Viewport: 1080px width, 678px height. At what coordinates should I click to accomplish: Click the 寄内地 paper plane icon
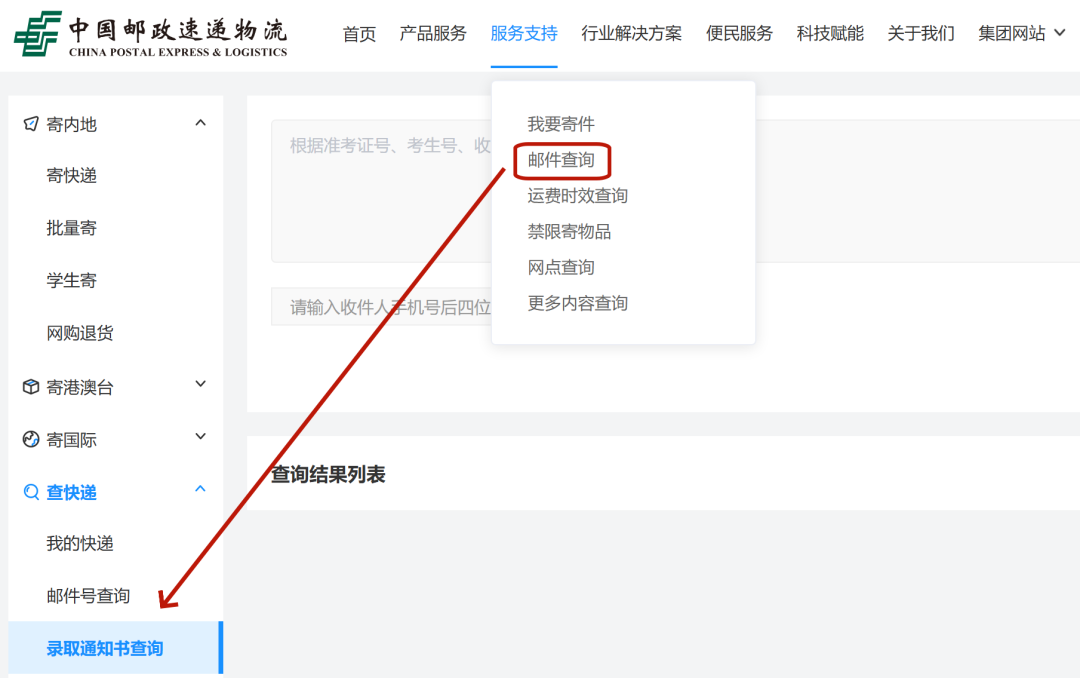pos(31,124)
